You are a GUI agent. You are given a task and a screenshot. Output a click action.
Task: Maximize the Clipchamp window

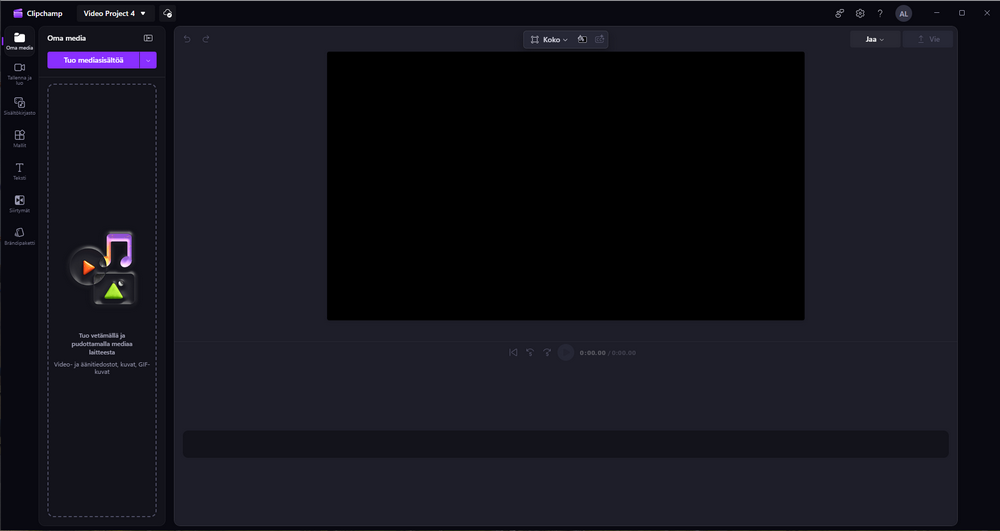[962, 13]
